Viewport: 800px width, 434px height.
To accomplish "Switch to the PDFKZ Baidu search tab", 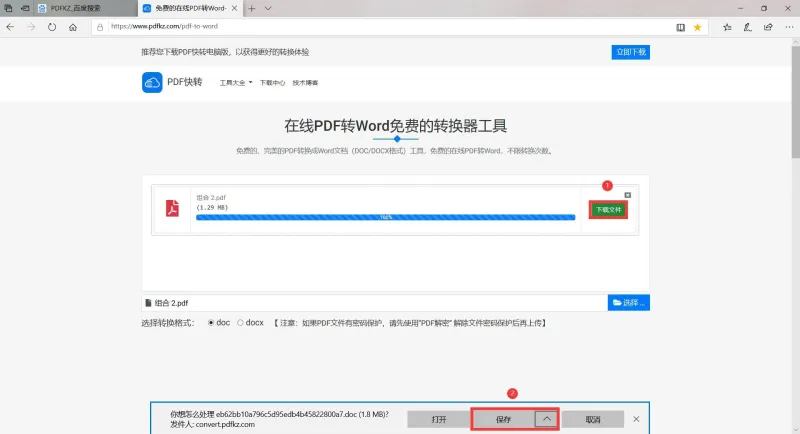I will point(85,8).
